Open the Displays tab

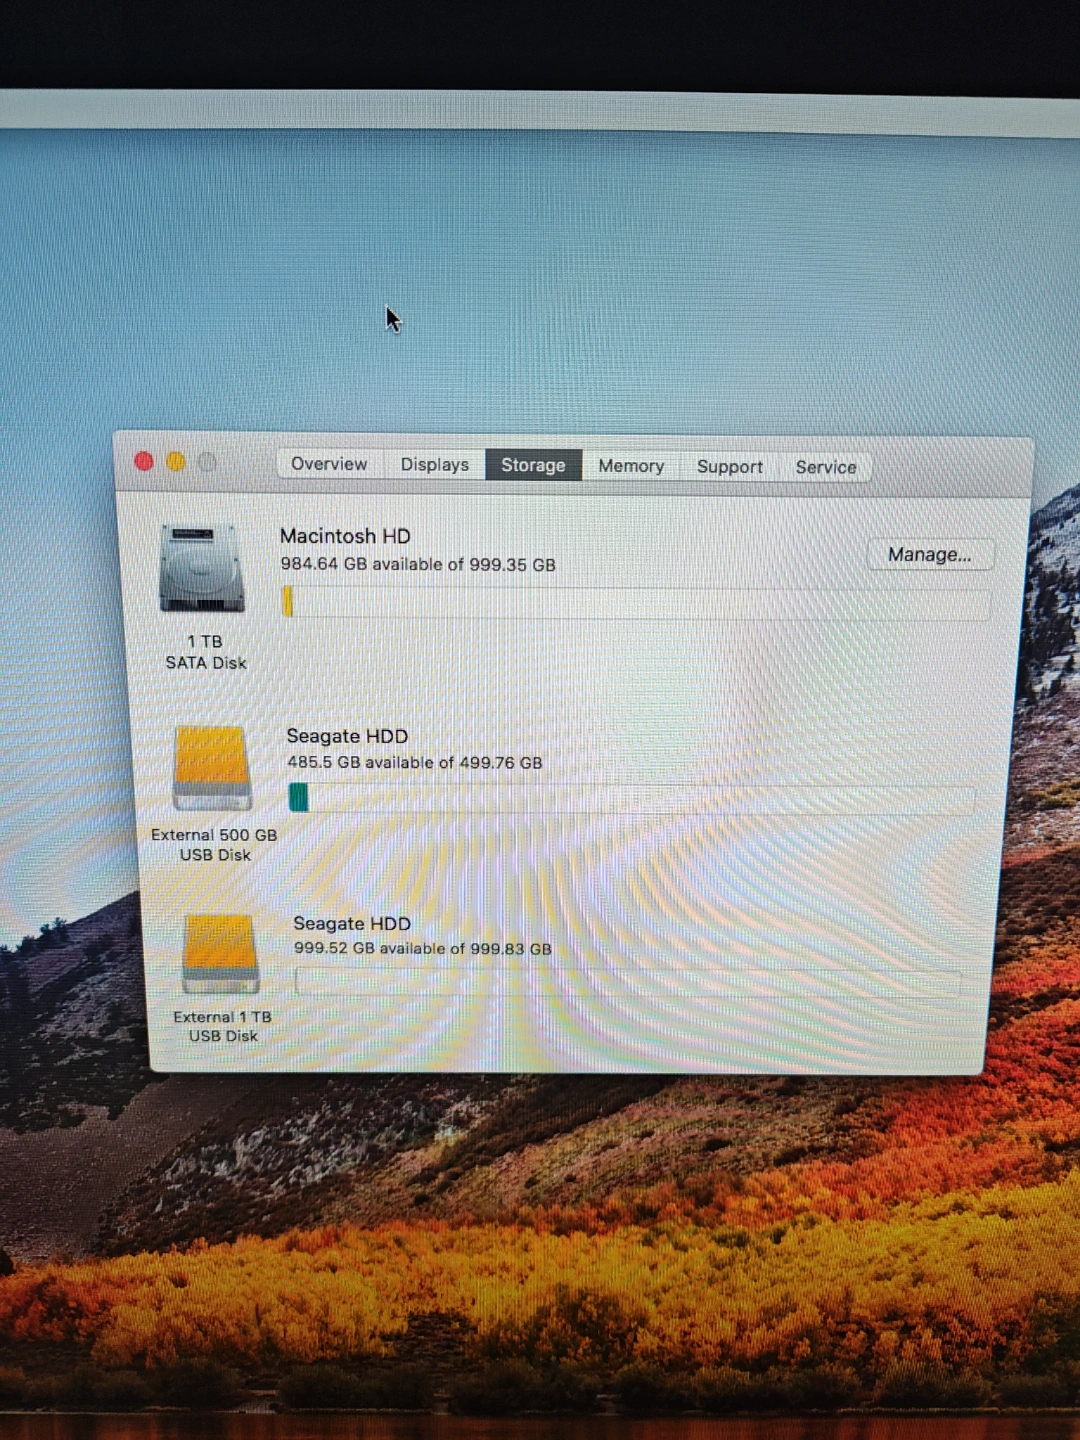point(434,465)
